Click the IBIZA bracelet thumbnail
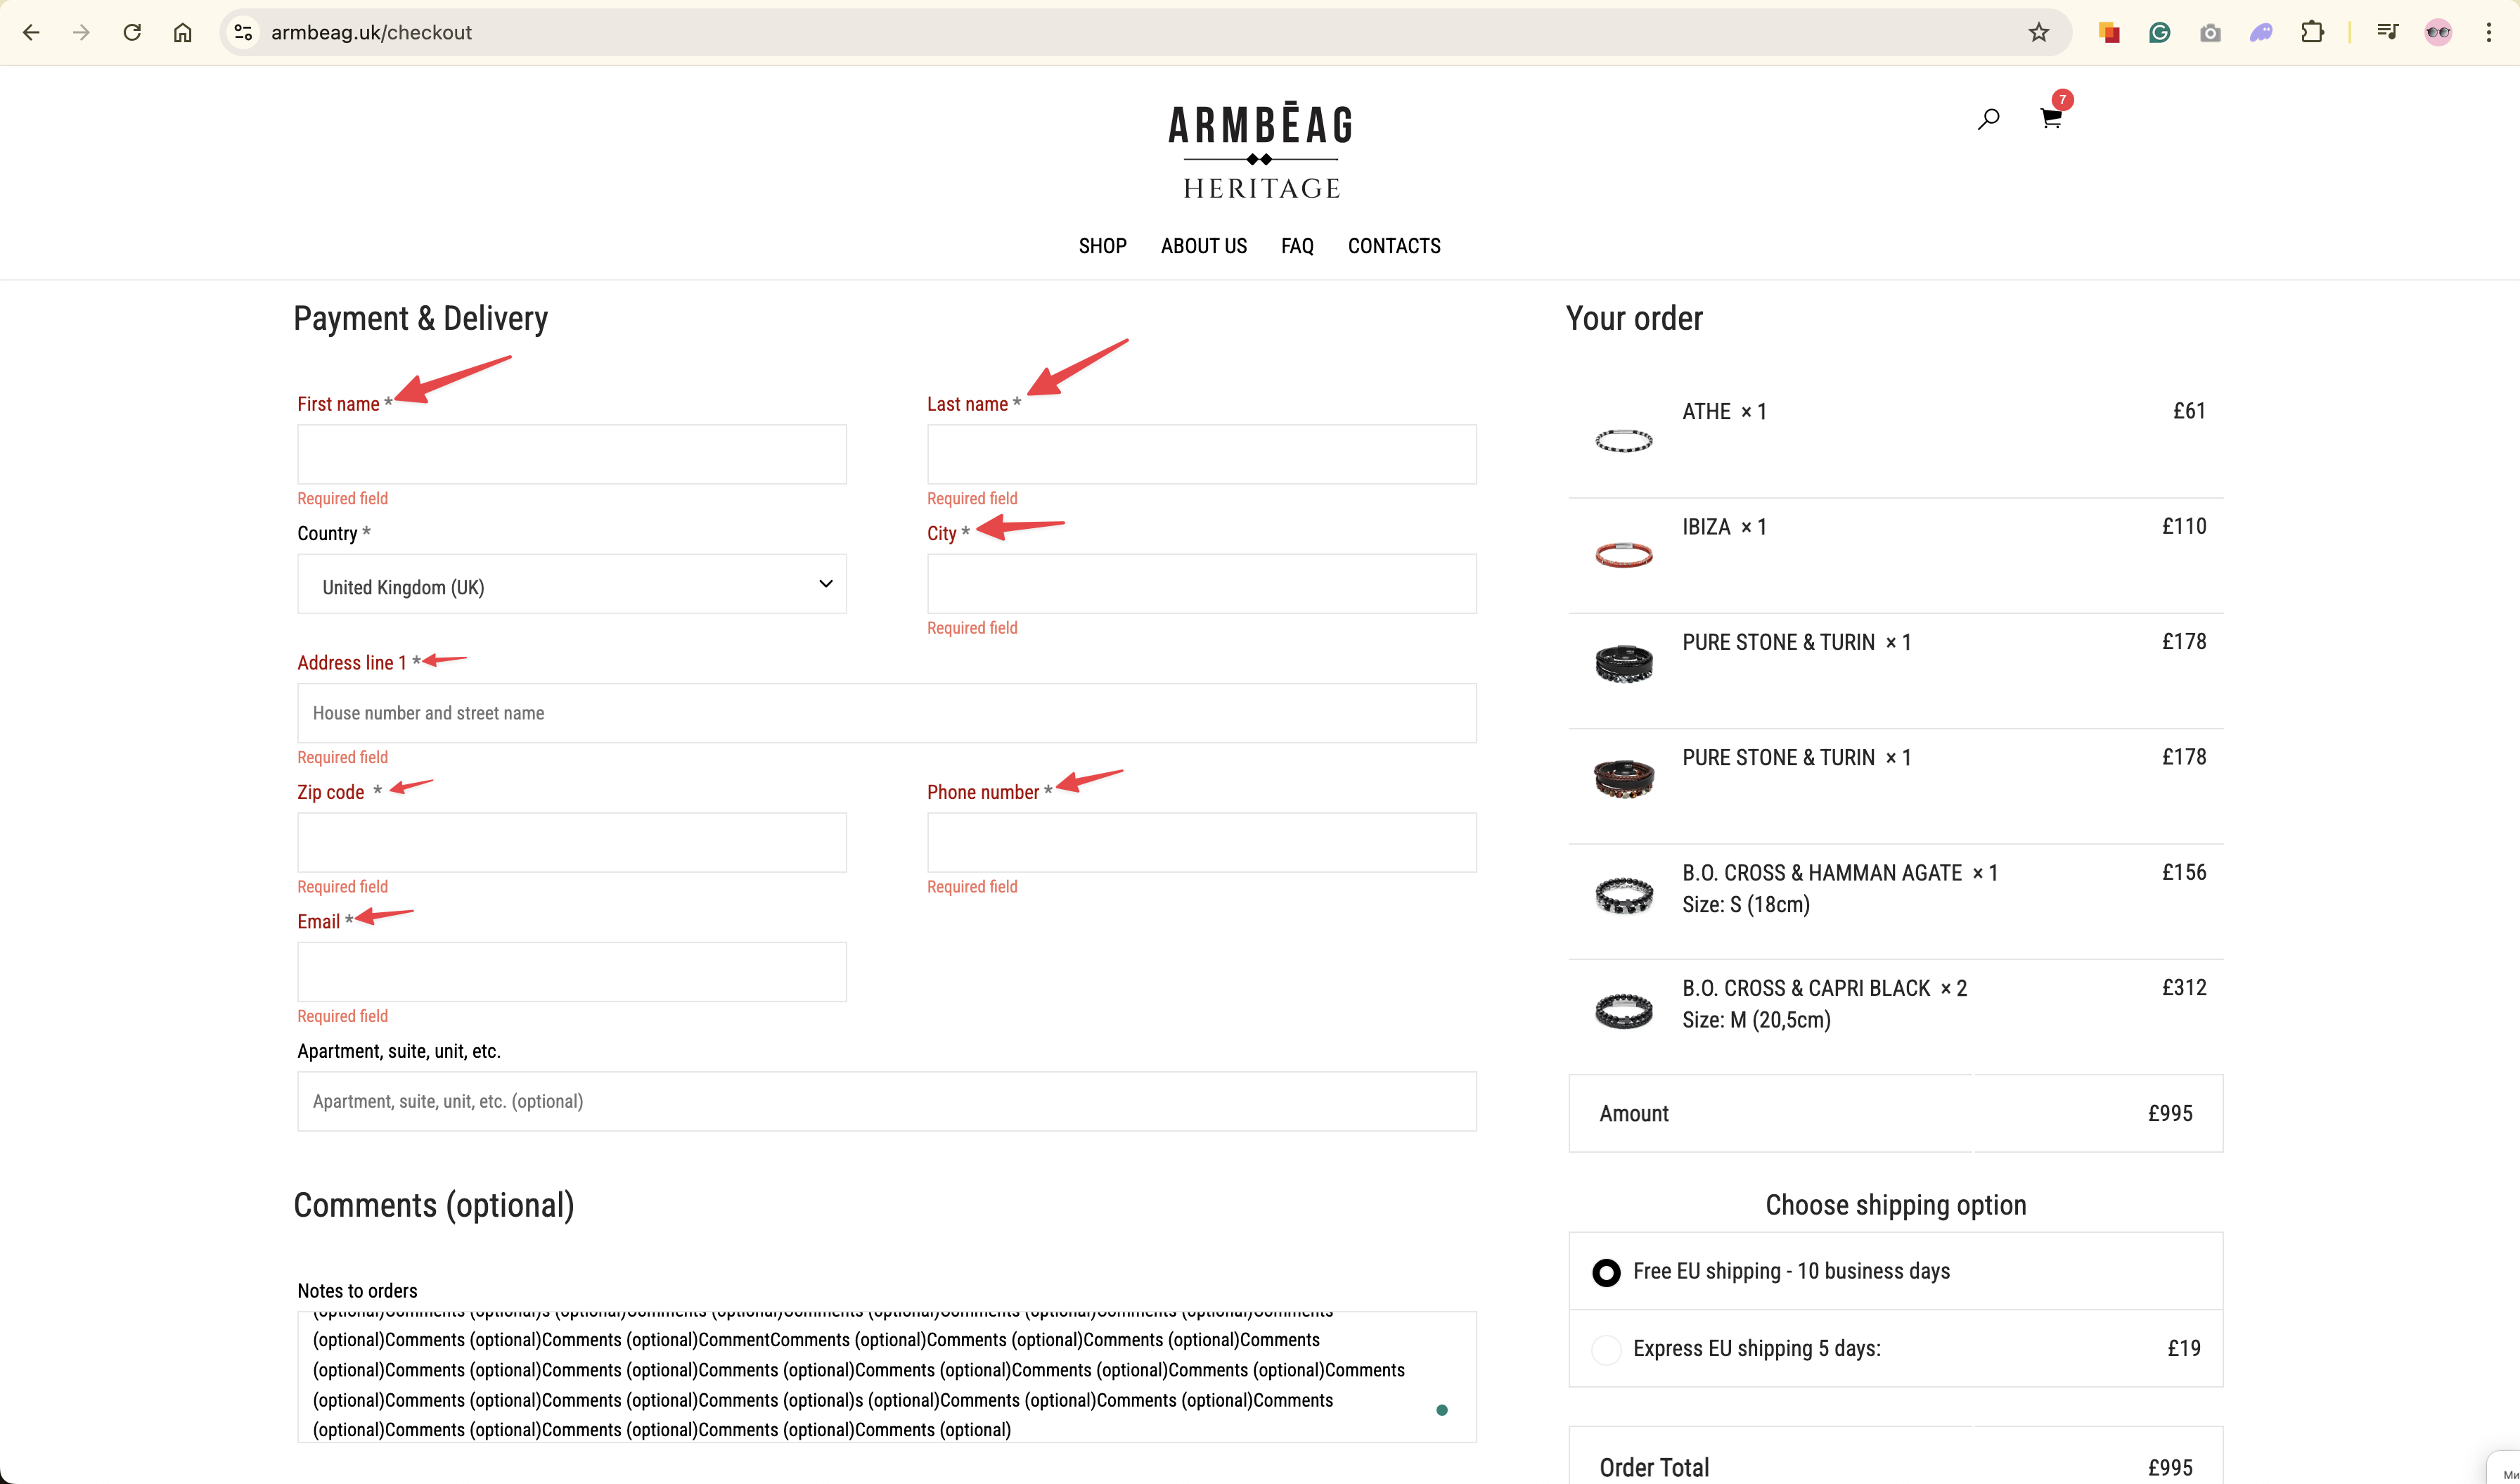Screen dimensions: 2520x1484 (x=1623, y=554)
